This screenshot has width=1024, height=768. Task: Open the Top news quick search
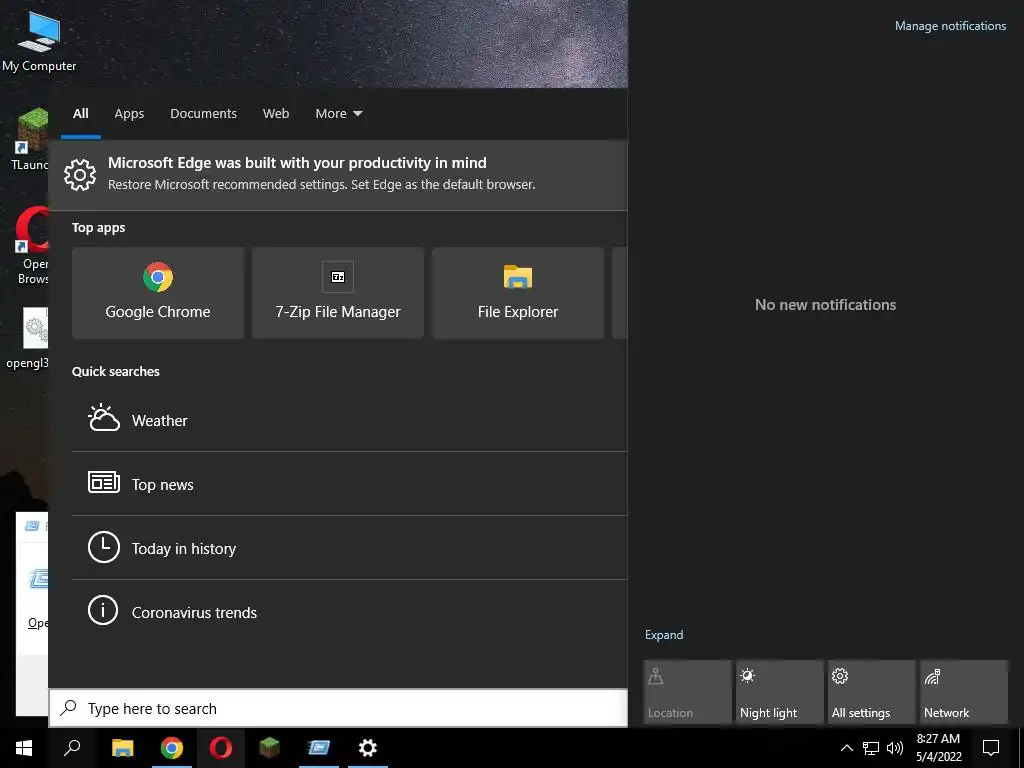tap(349, 484)
